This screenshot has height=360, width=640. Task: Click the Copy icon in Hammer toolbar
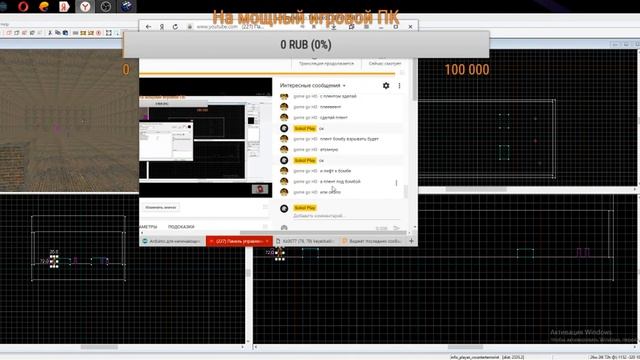58,33
